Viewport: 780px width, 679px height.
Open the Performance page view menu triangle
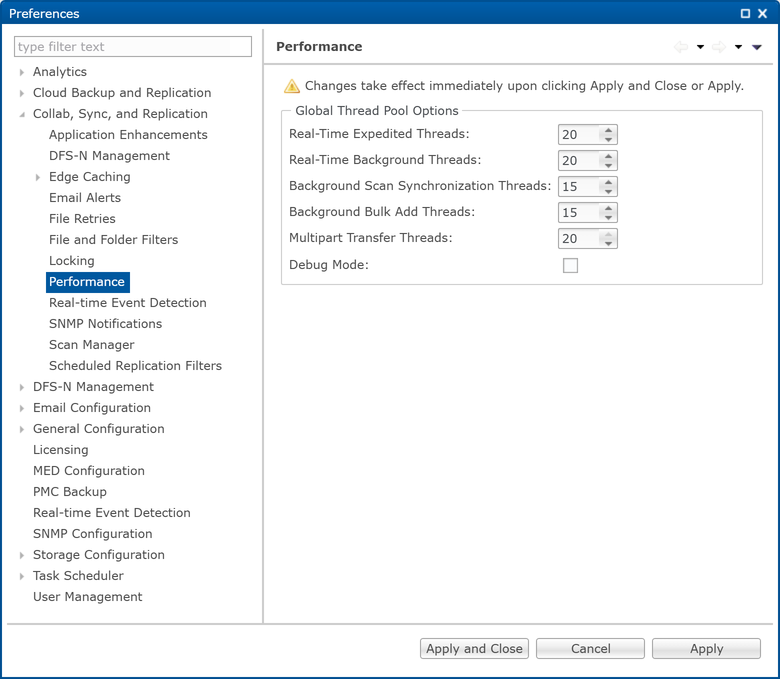(757, 47)
